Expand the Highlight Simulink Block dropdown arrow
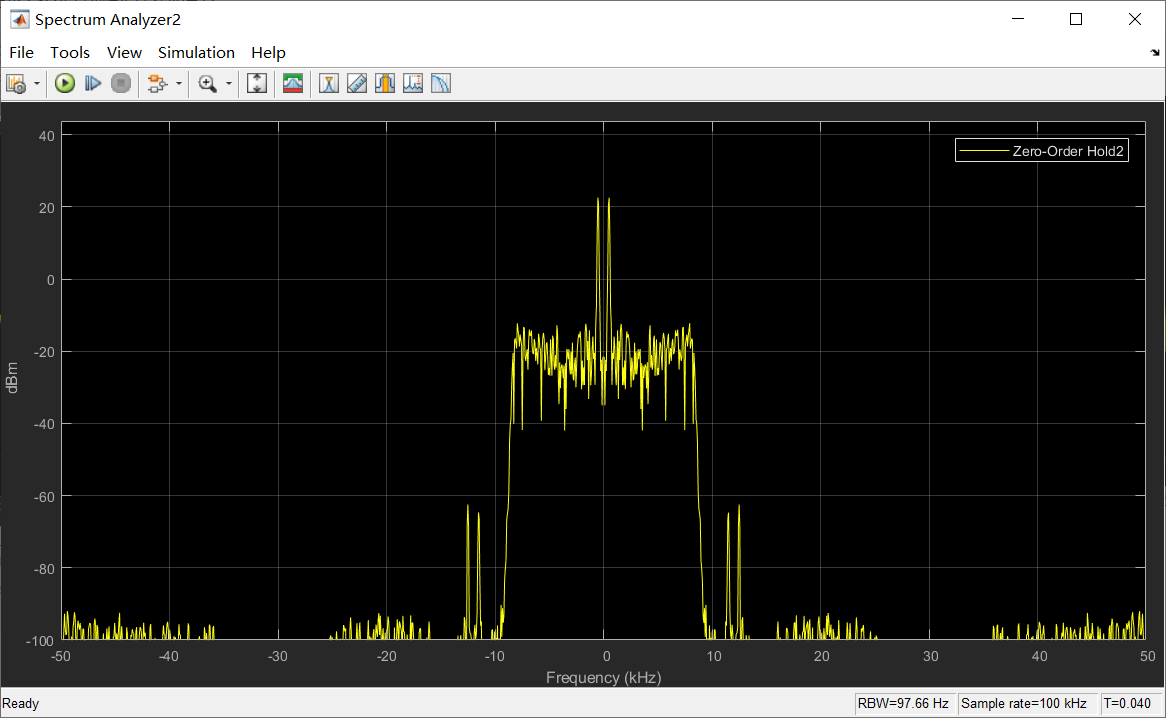The width and height of the screenshot is (1166, 718). 178,83
